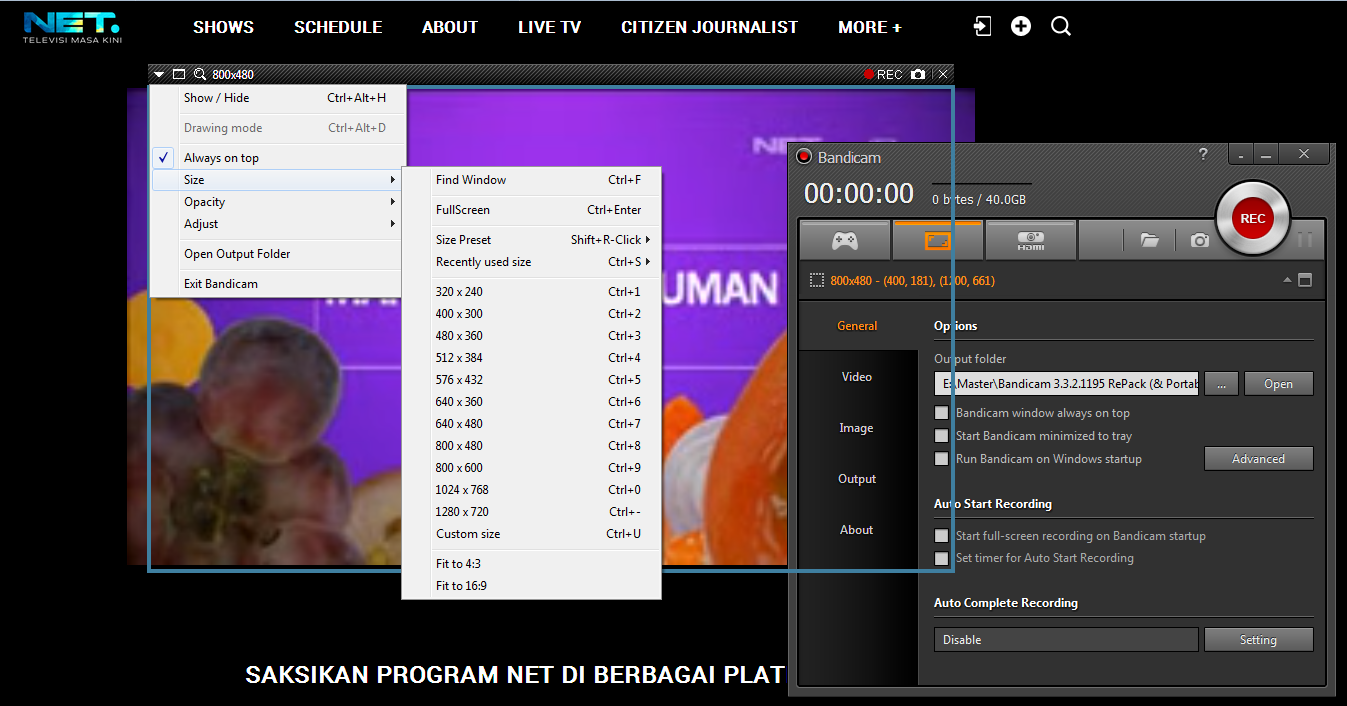
Task: Toggle 'Always on top' menu item
Action: [x=278, y=158]
